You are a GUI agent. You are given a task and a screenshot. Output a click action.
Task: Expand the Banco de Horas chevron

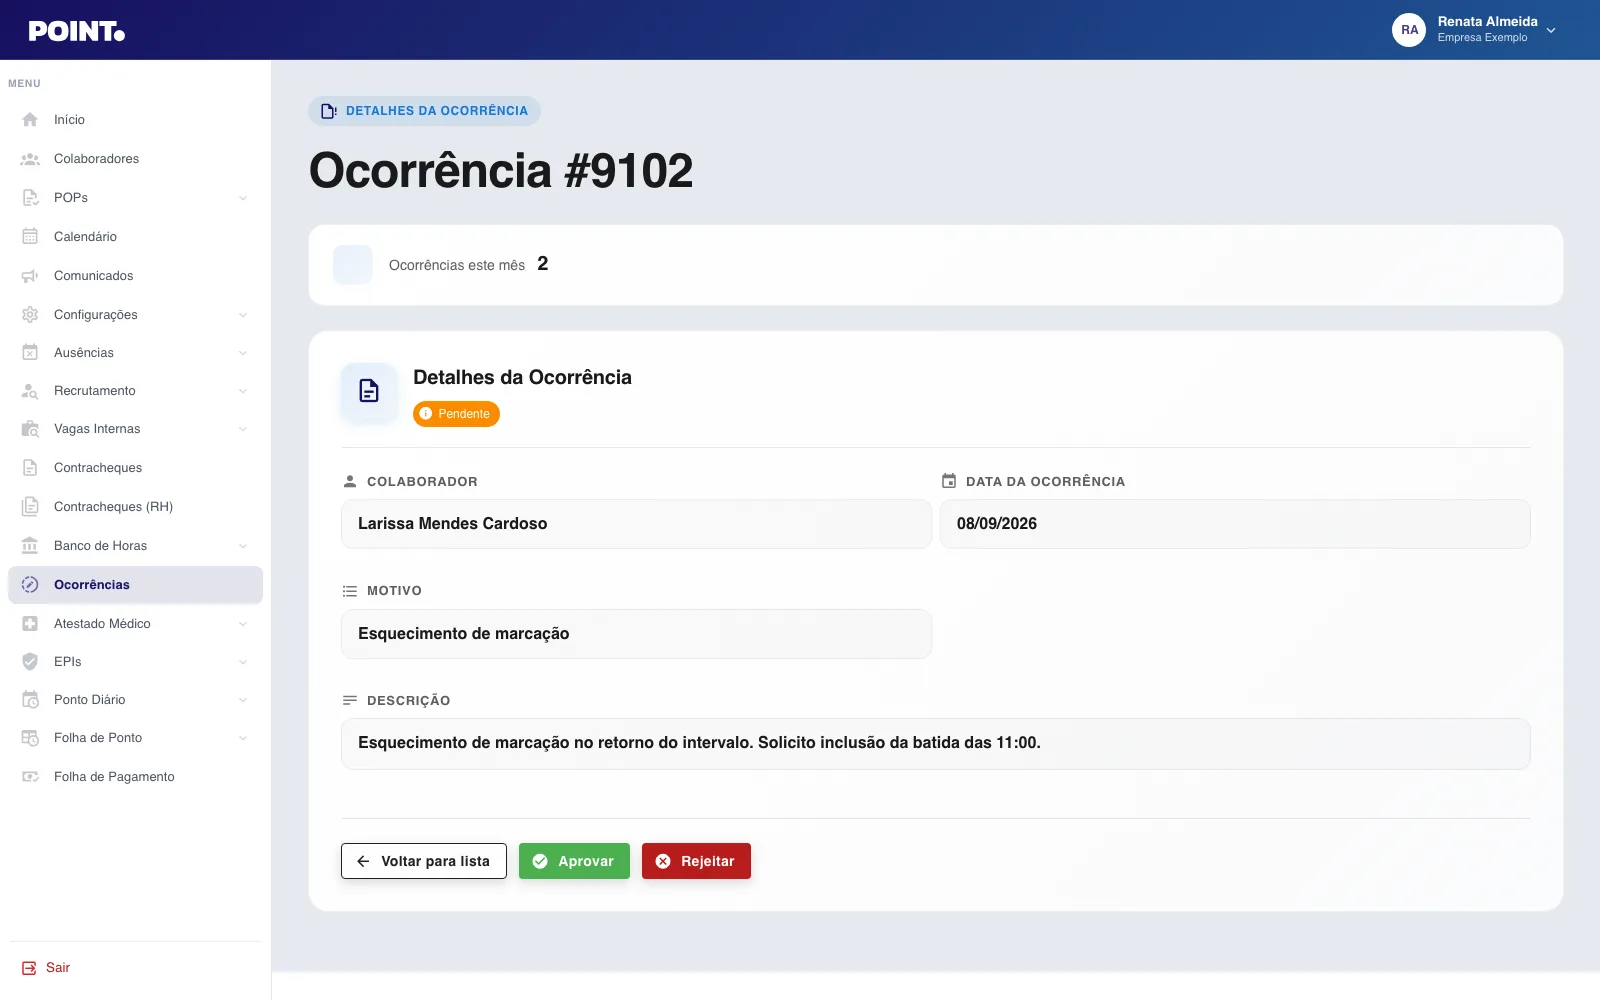click(x=243, y=546)
